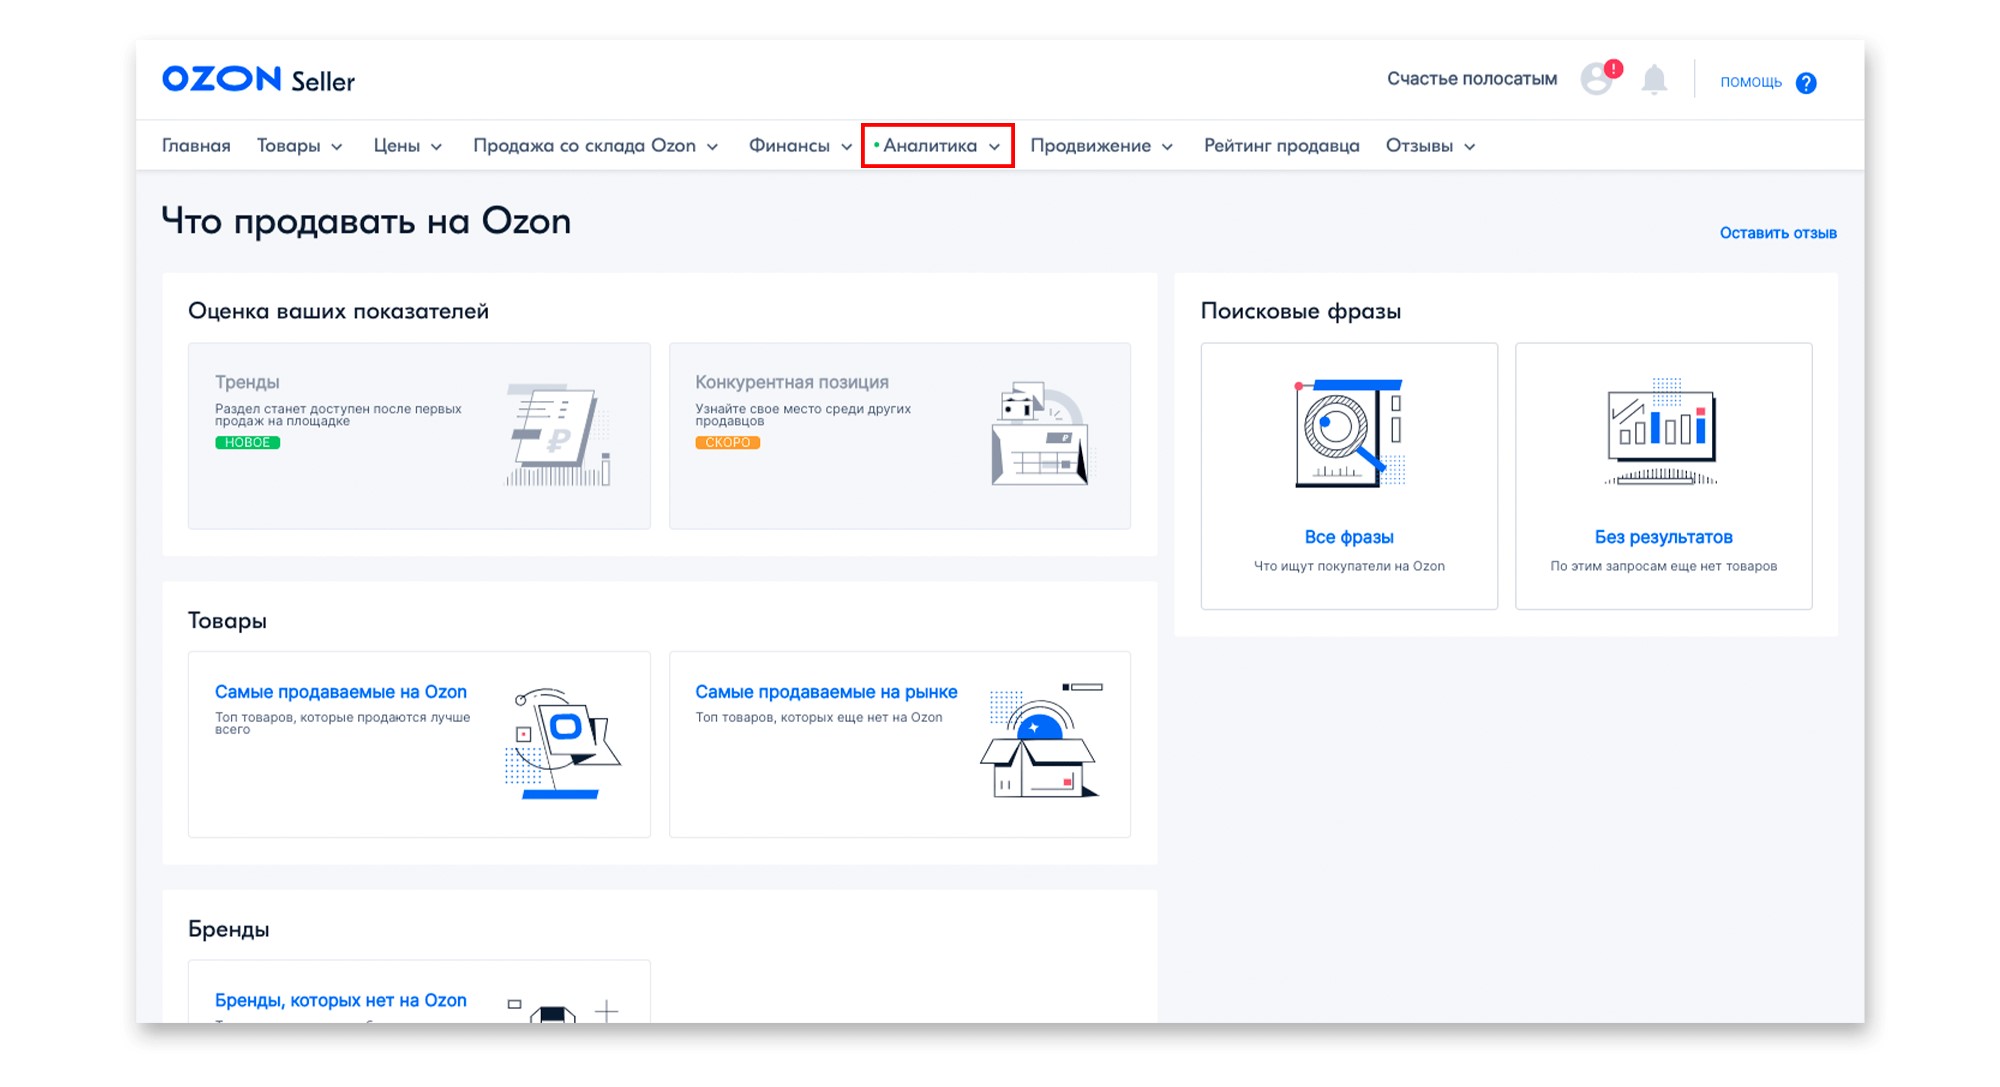Click the Конкурентная позиция card title
This screenshot has height=1087, width=2000.
tap(792, 382)
